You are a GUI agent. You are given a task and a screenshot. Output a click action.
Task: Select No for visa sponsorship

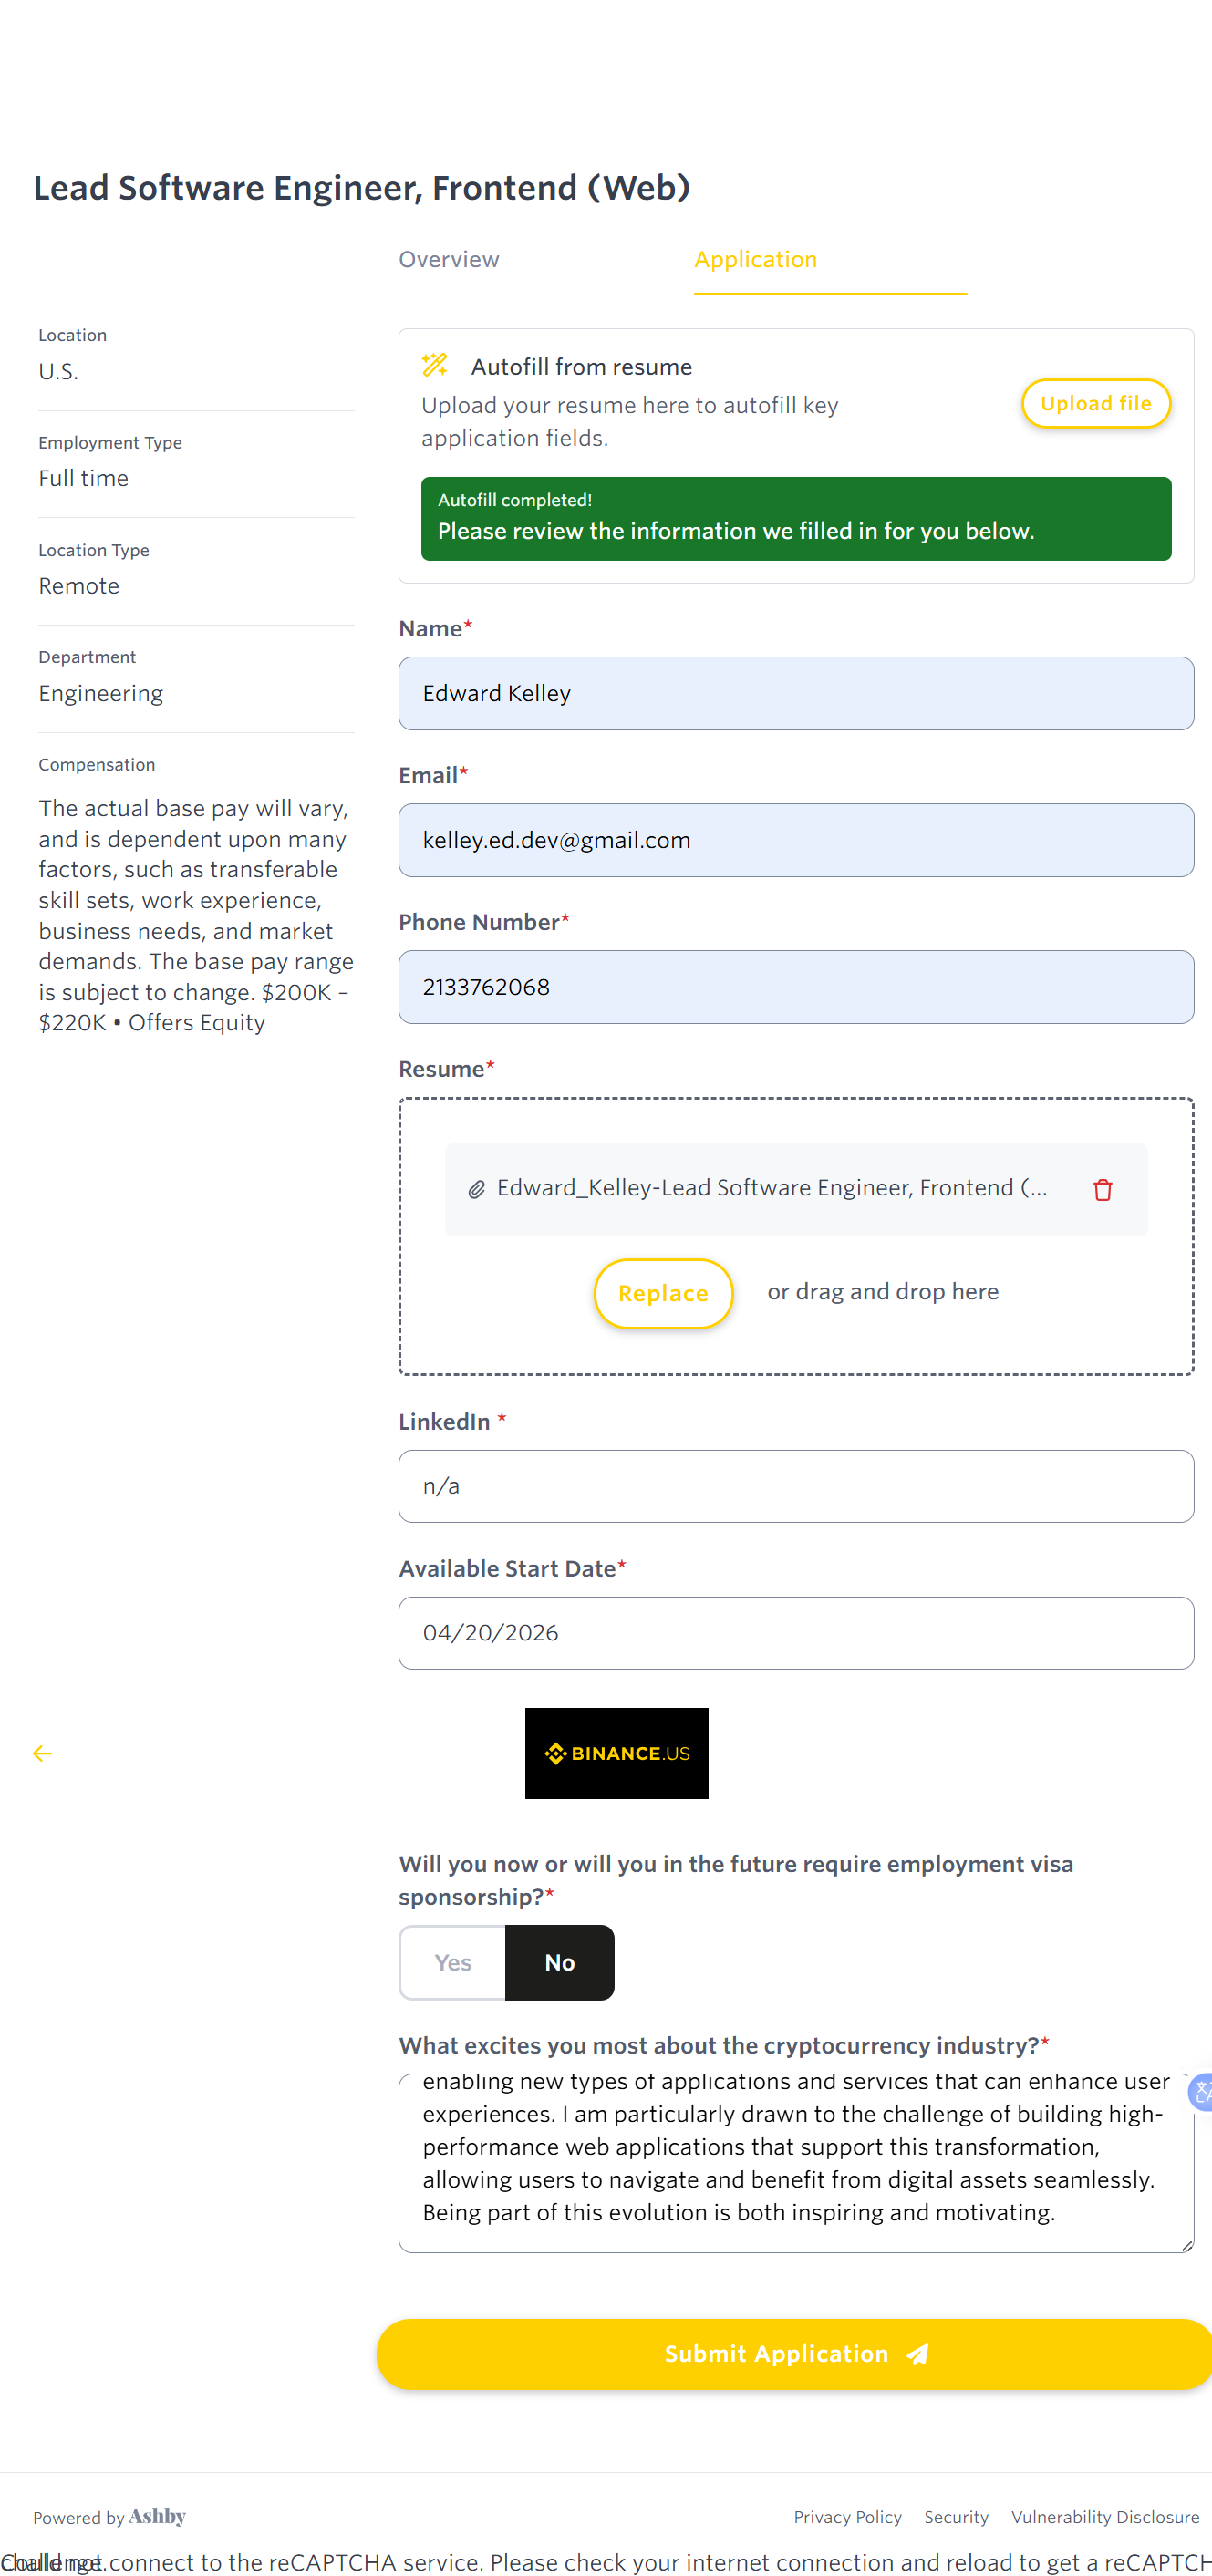pos(559,1962)
